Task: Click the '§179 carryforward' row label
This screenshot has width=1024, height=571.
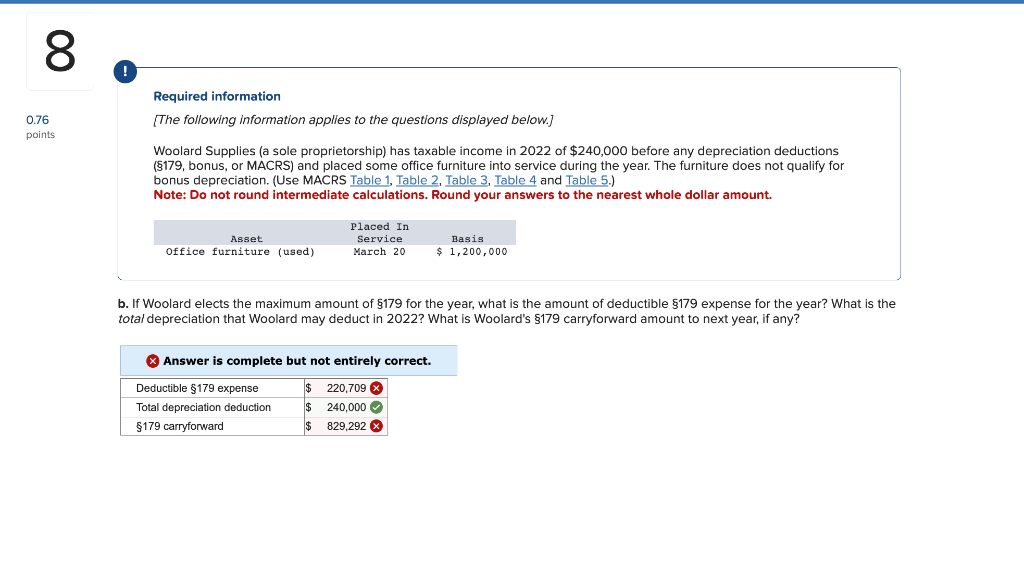Action: [180, 426]
